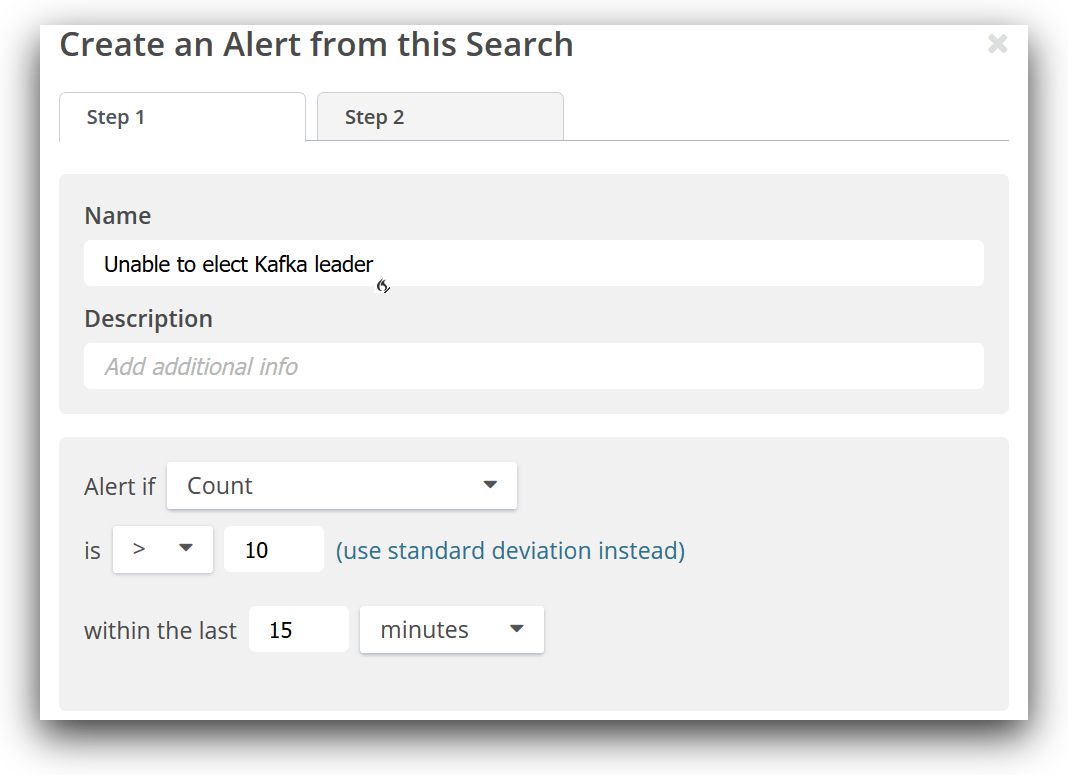1068x775 pixels.
Task: Click the within the last label
Action: (160, 631)
